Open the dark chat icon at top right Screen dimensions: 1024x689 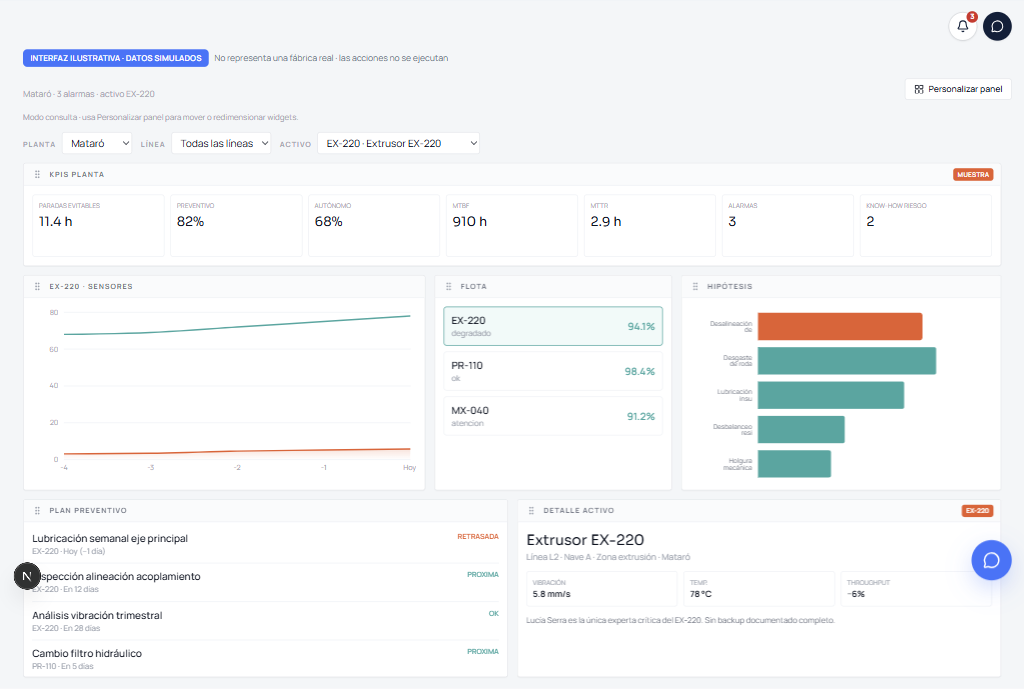[x=997, y=26]
